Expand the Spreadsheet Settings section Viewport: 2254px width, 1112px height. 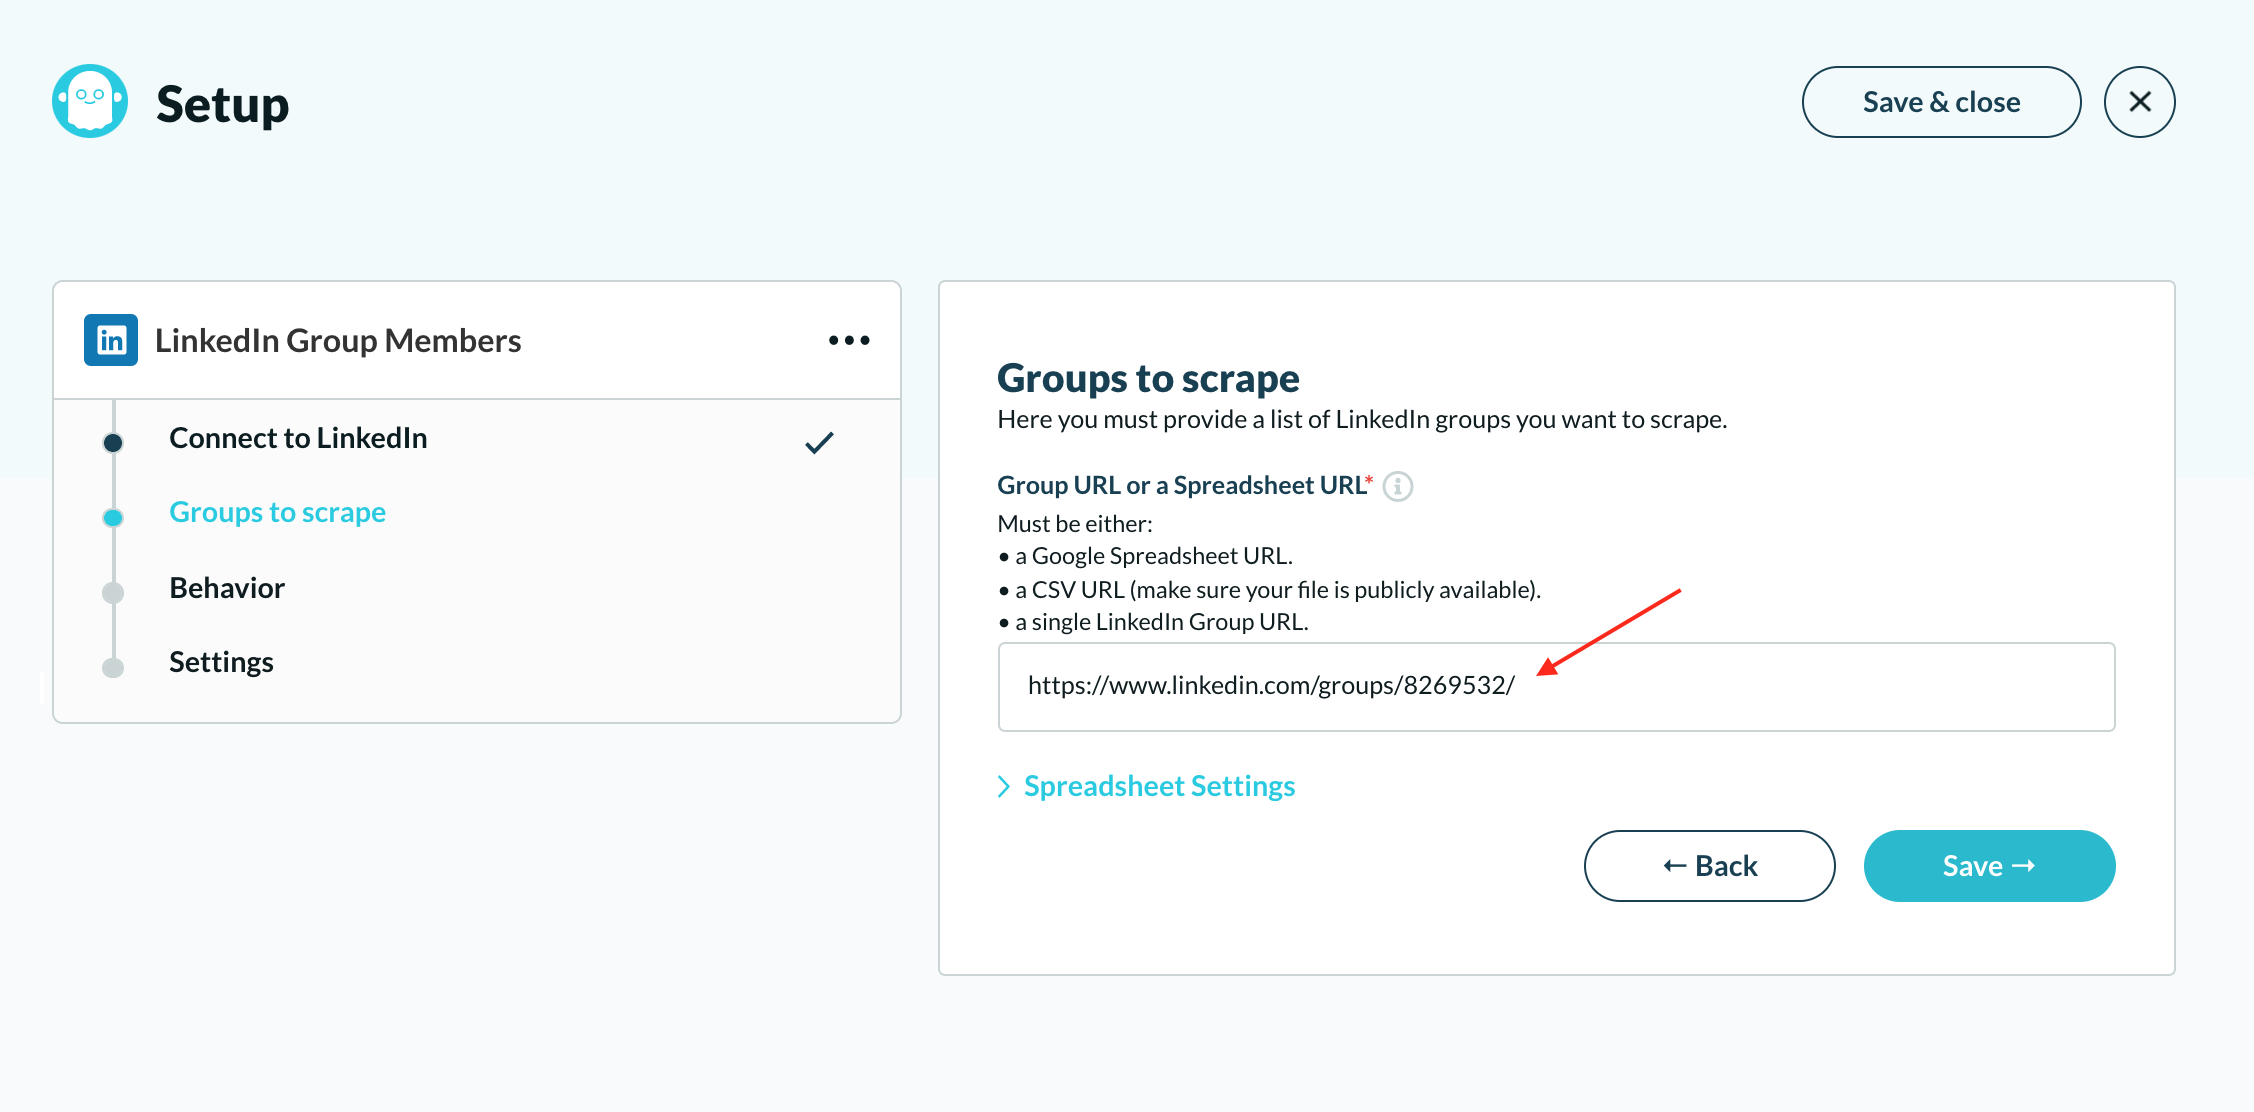coord(1146,786)
